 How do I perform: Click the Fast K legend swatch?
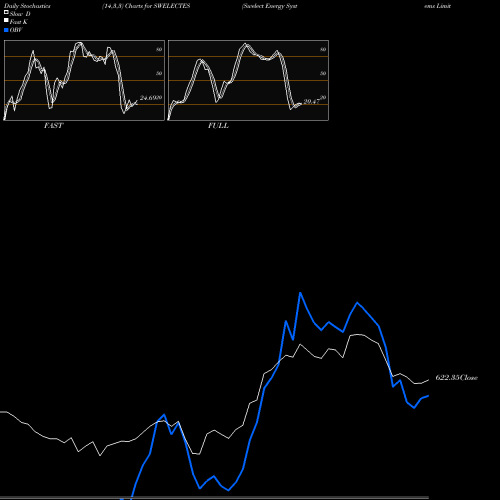click(x=6, y=20)
